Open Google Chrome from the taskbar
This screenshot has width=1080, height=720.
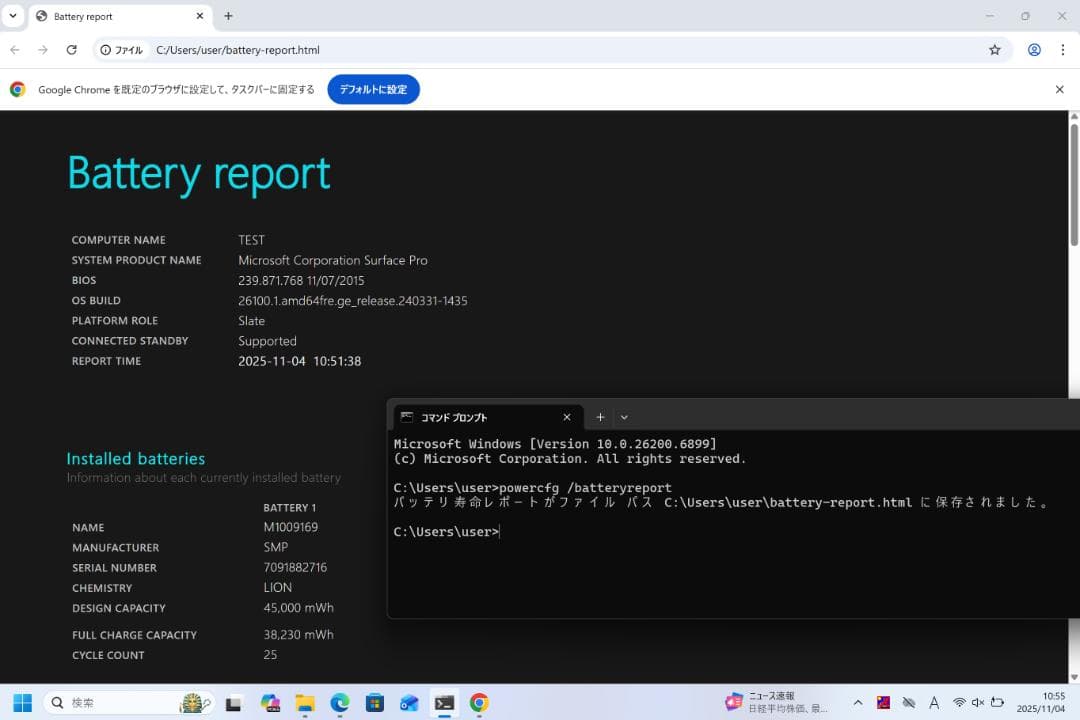(477, 702)
